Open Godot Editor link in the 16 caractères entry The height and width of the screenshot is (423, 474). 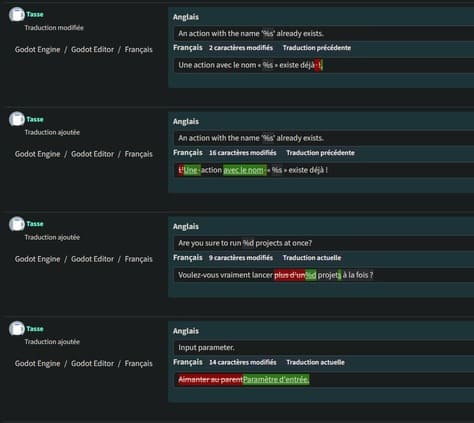[92, 154]
